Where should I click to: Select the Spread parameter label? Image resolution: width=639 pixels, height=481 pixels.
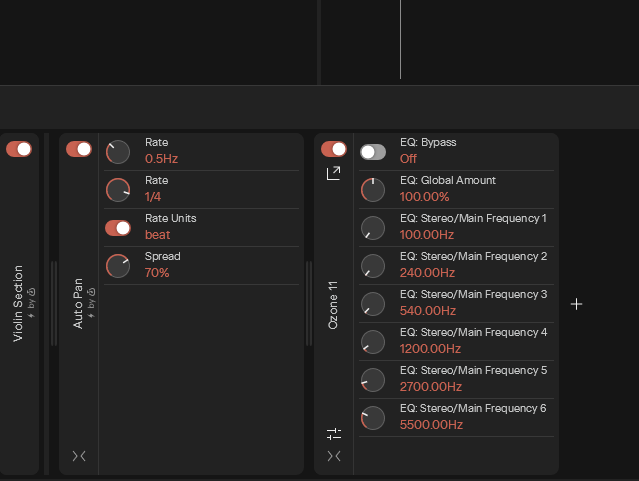163,256
